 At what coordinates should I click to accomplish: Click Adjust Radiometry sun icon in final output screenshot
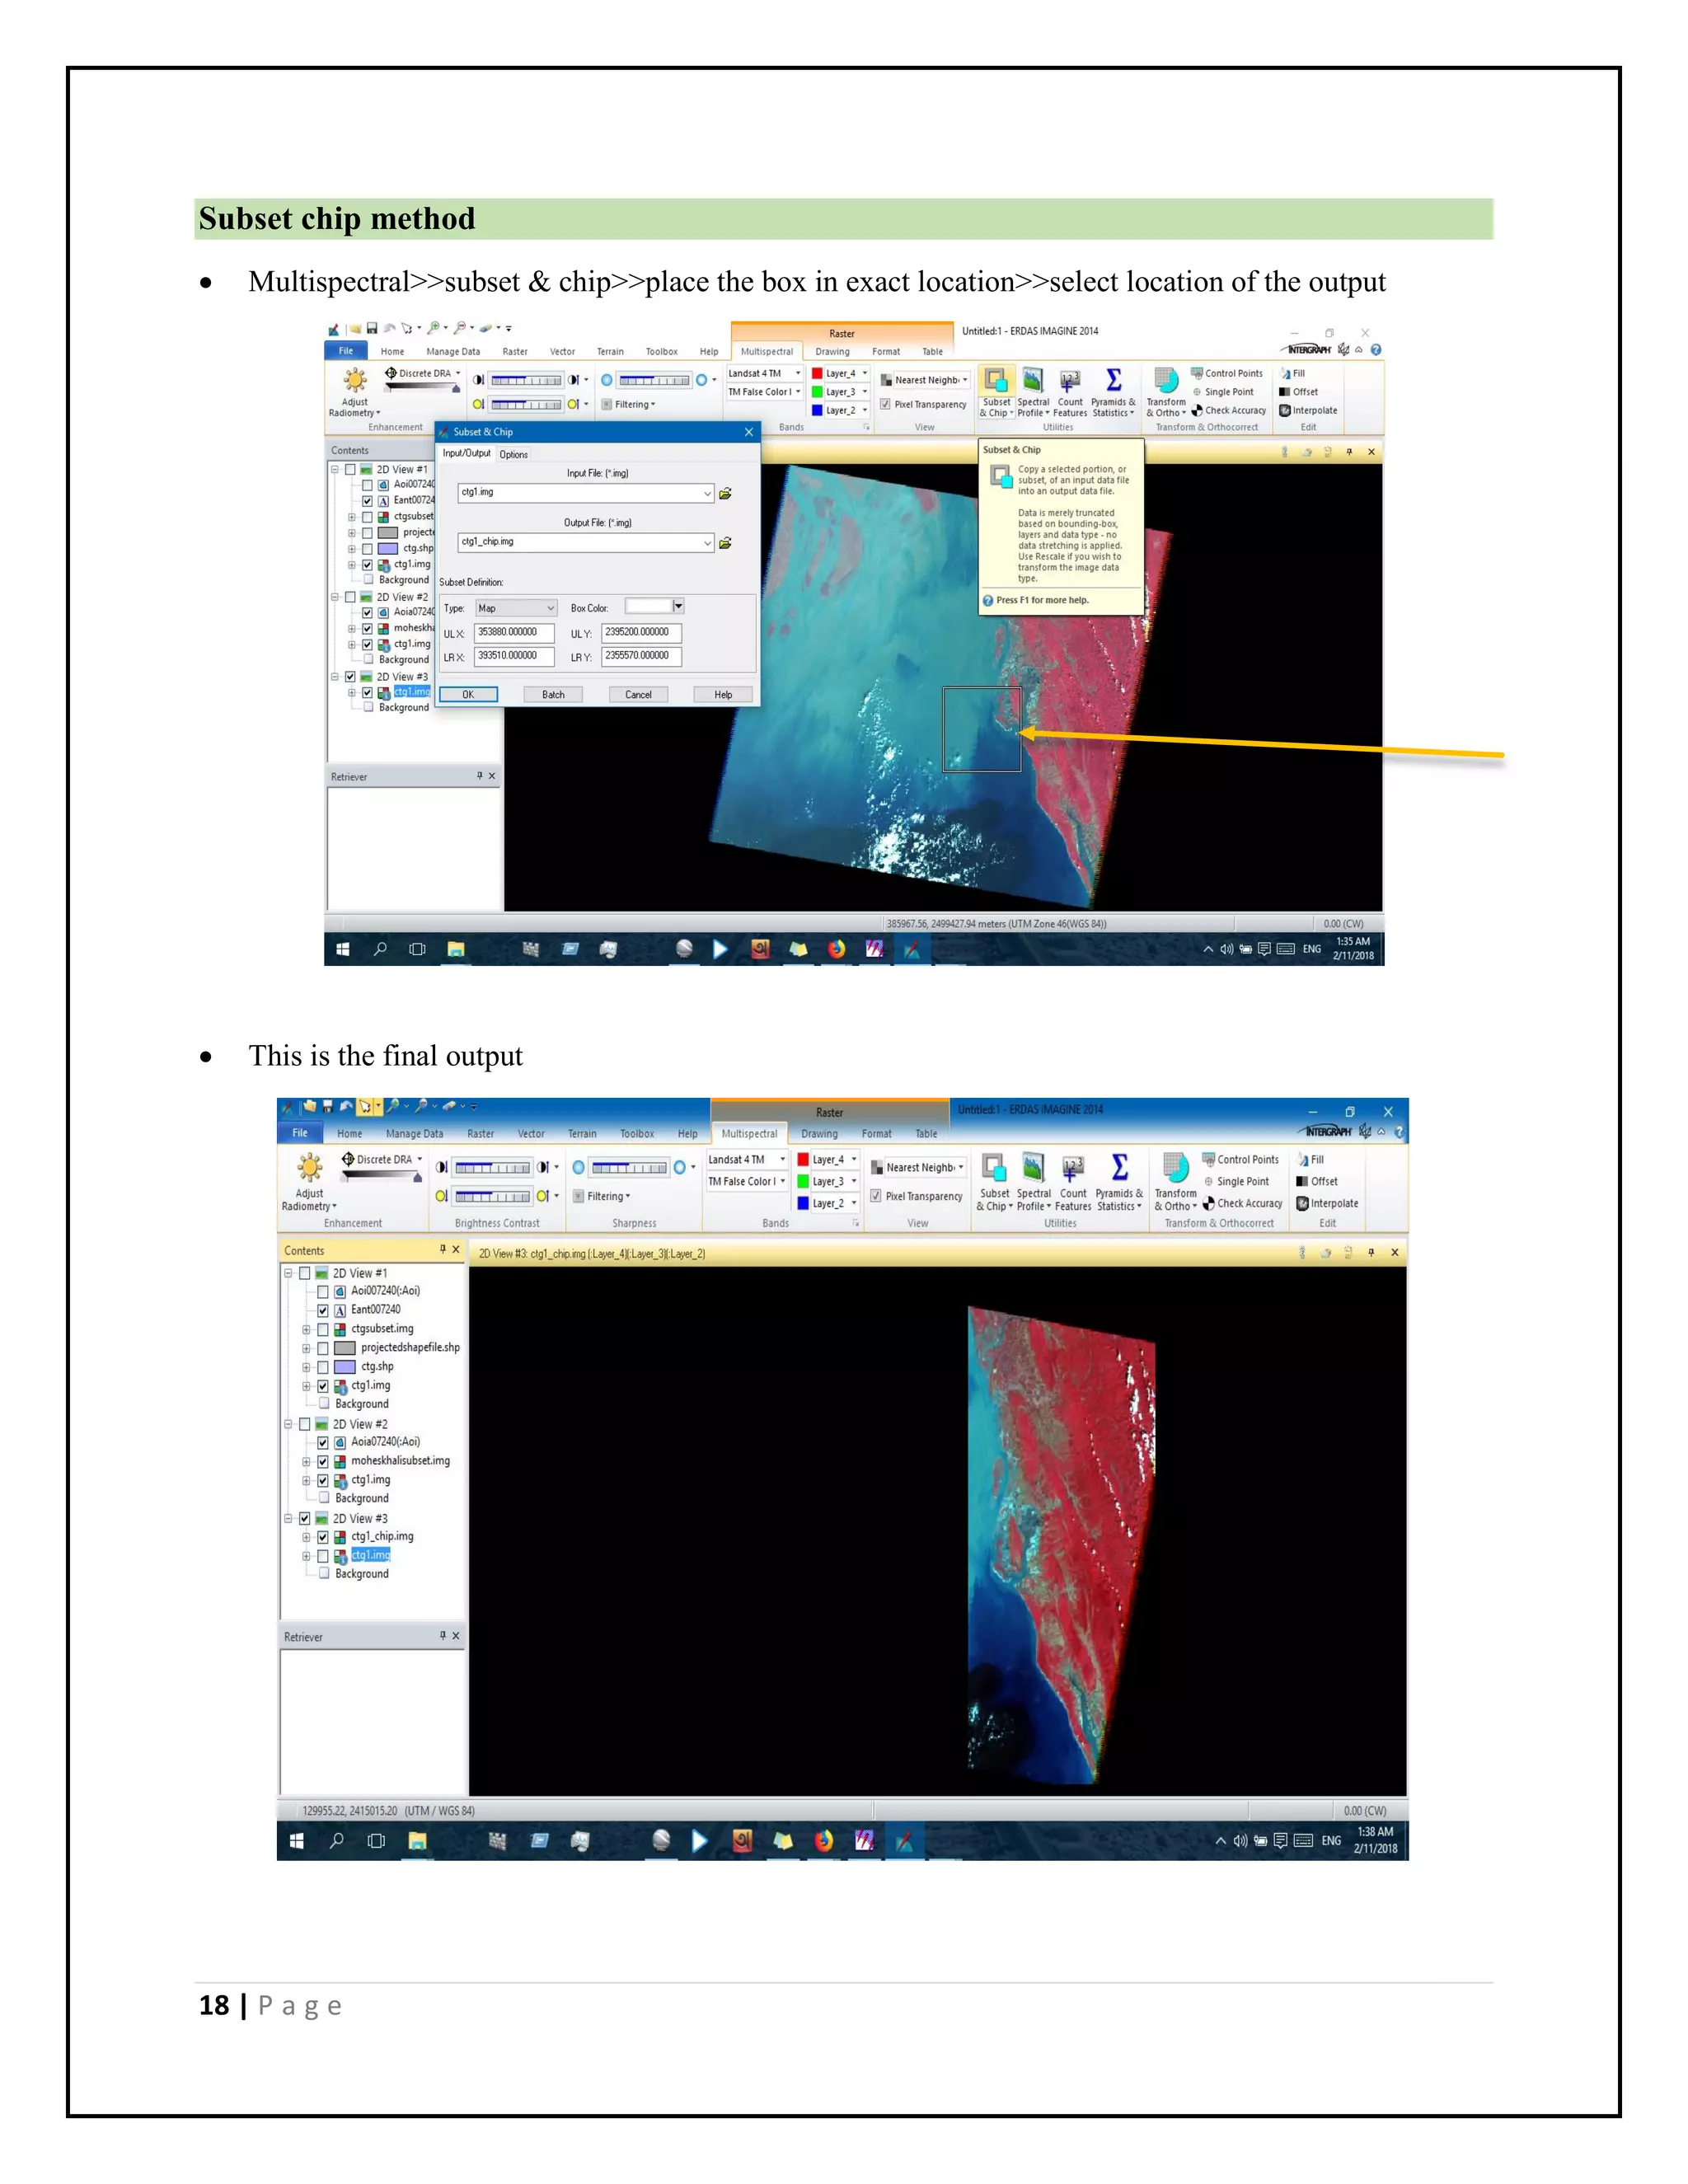pyautogui.click(x=310, y=1167)
